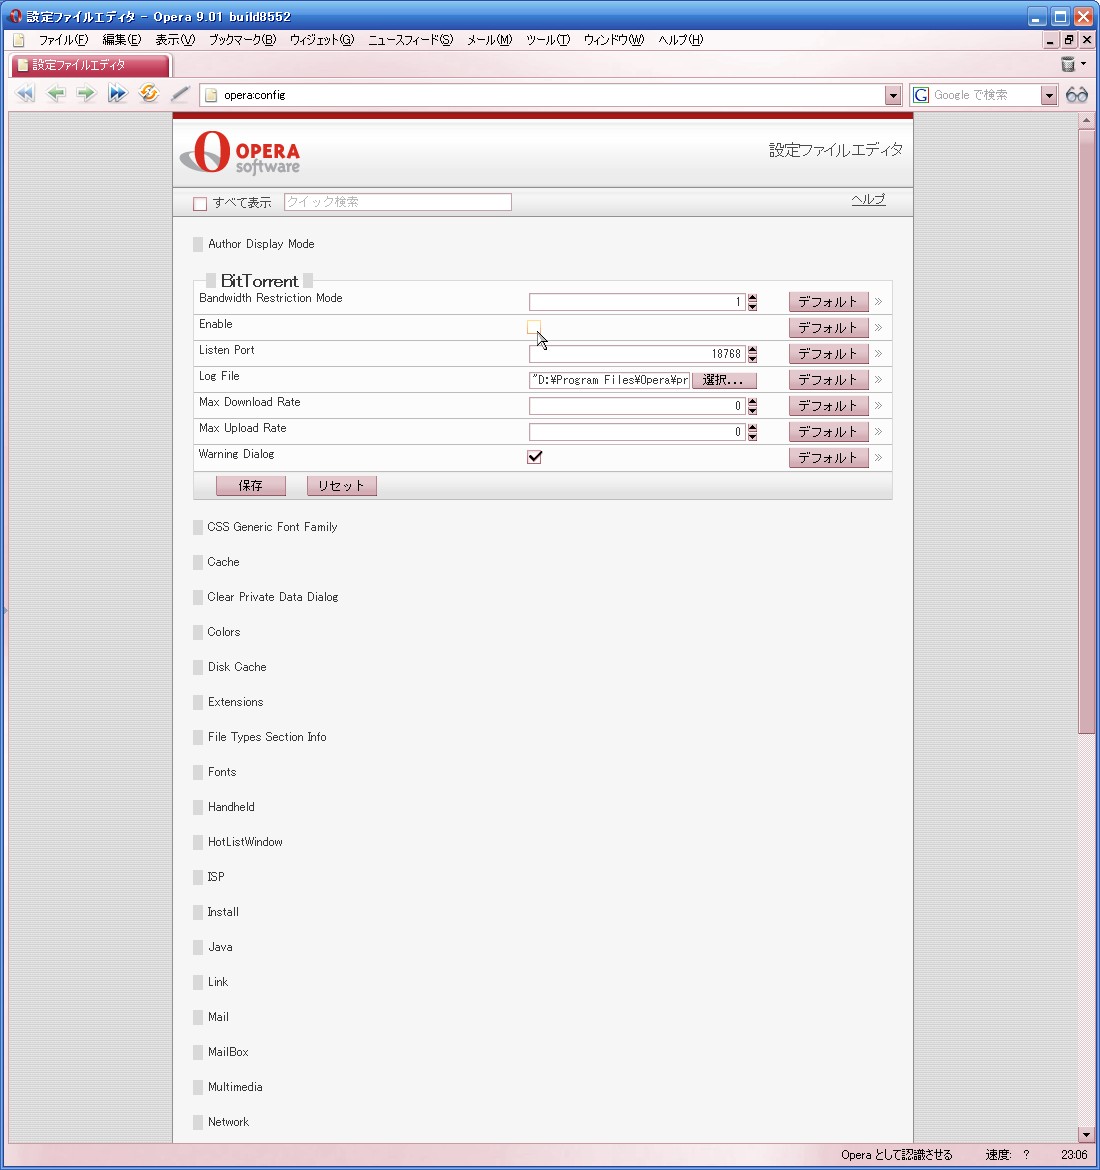Open the ヘルプ link on page

tap(869, 199)
